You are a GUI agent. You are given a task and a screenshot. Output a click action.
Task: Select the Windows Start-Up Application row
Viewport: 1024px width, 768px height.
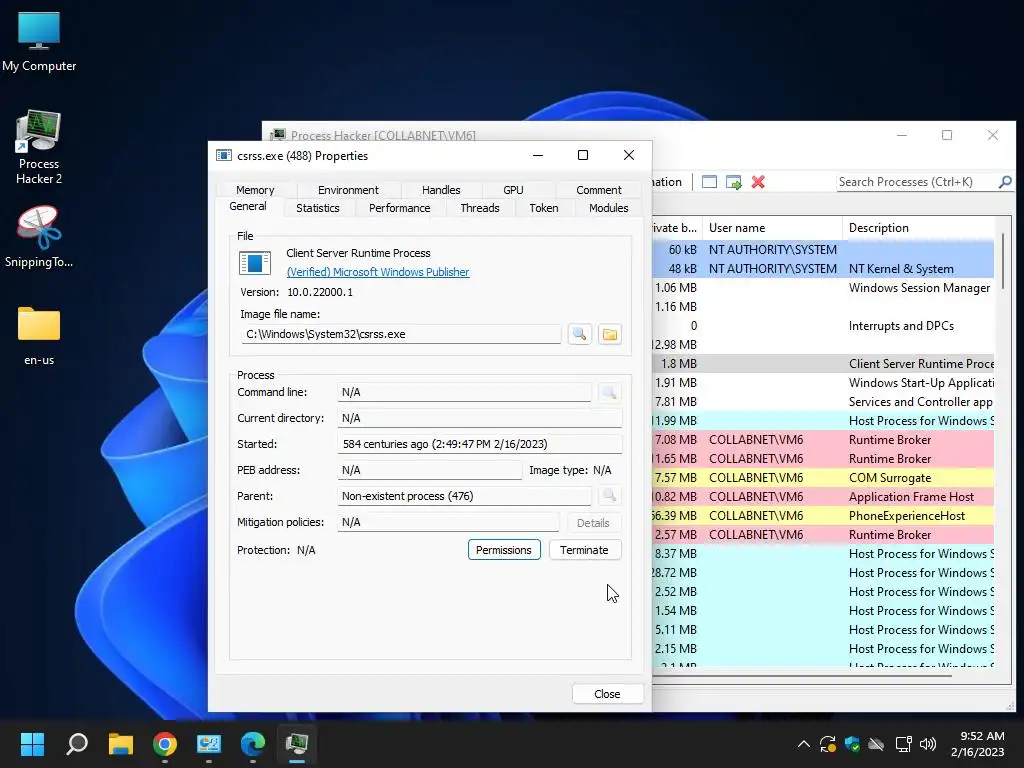(823, 383)
